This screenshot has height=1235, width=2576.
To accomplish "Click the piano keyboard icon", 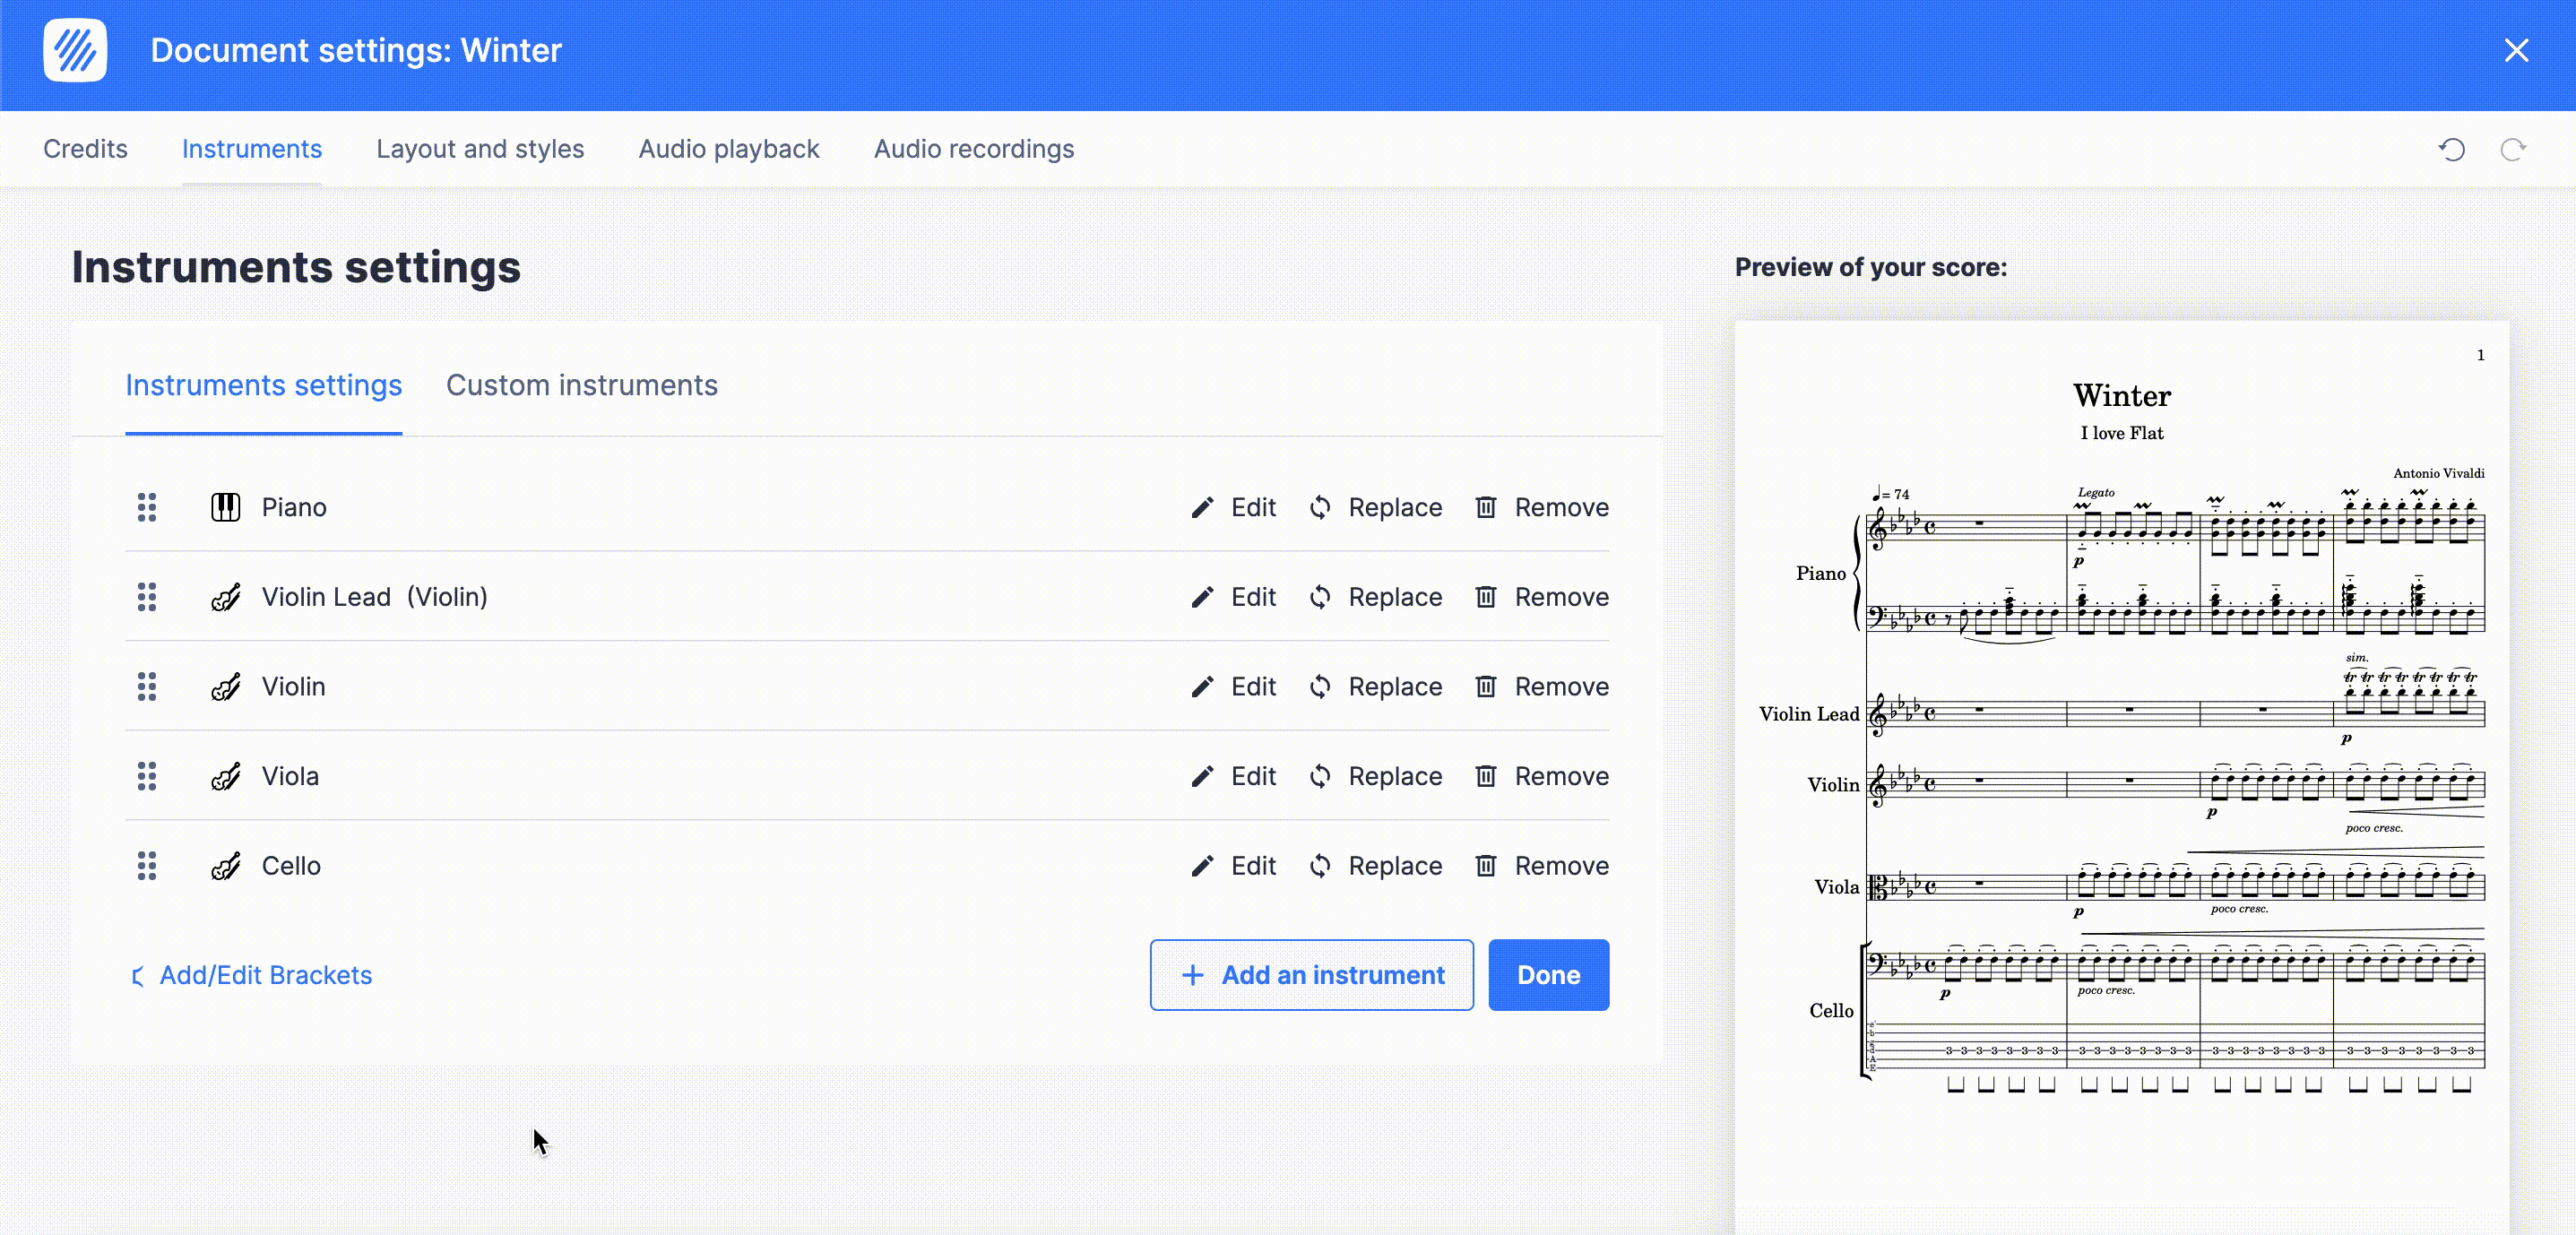I will 226,508.
